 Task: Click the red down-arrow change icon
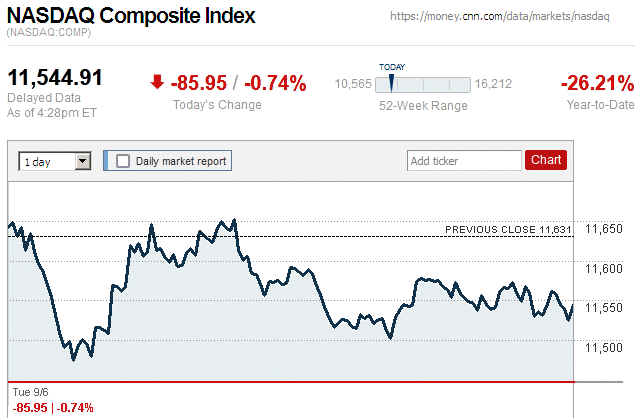click(x=156, y=83)
